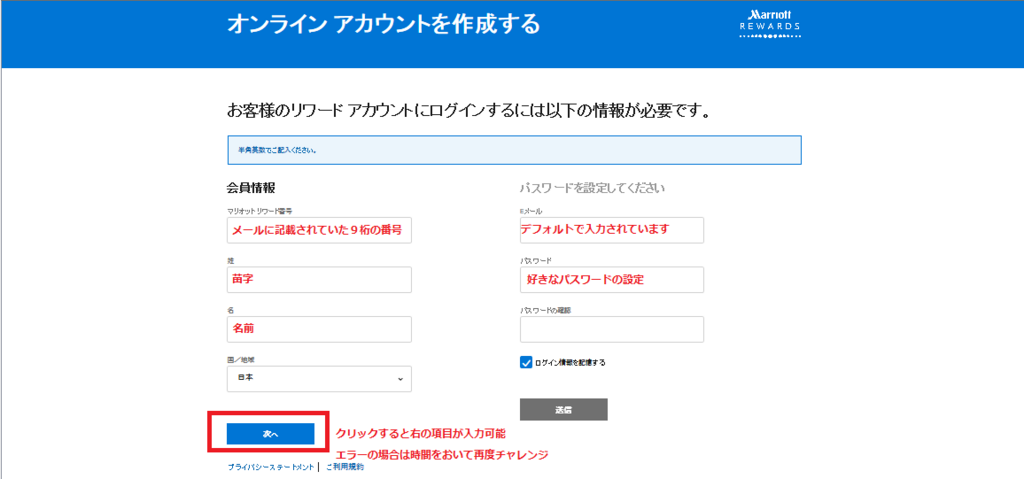Click the パスワード input field

[612, 280]
